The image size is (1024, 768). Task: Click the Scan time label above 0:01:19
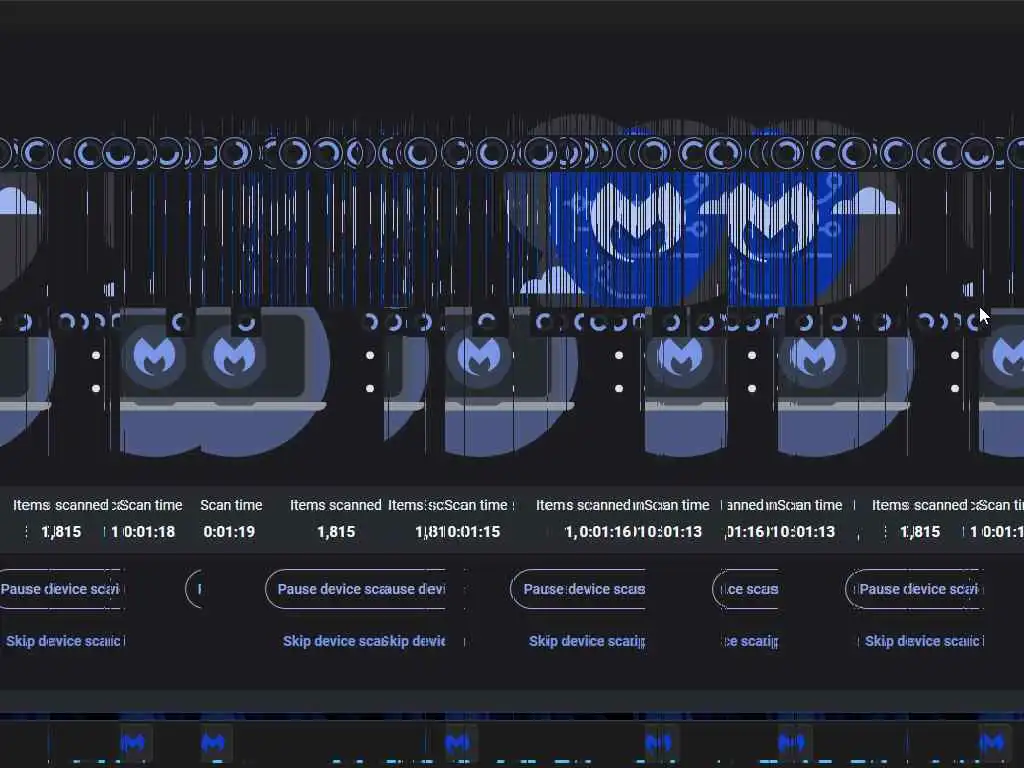click(231, 505)
